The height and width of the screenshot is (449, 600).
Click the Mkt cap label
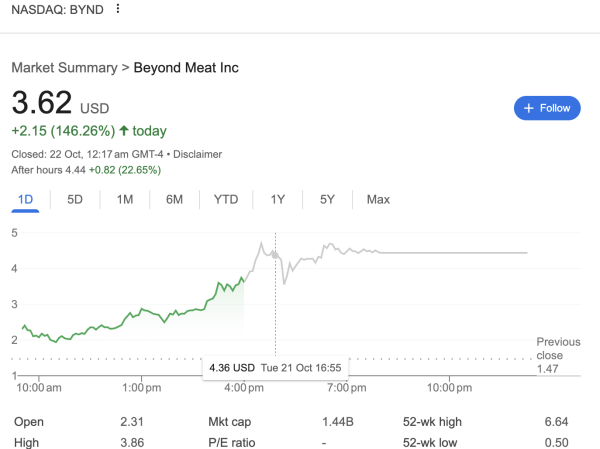click(x=230, y=422)
